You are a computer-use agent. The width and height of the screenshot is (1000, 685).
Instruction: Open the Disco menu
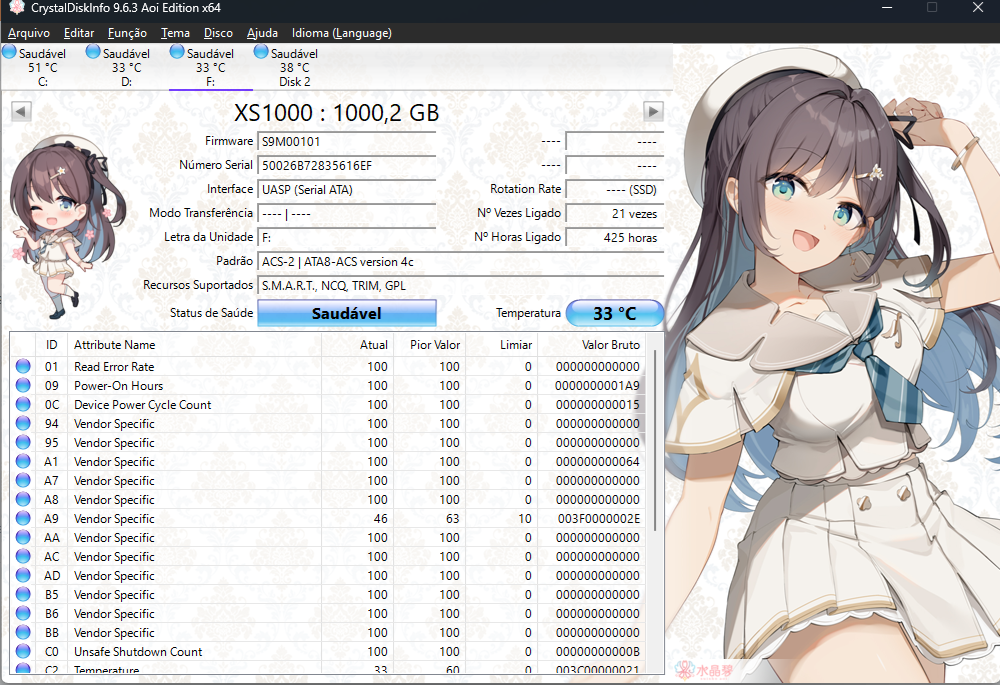(x=218, y=33)
